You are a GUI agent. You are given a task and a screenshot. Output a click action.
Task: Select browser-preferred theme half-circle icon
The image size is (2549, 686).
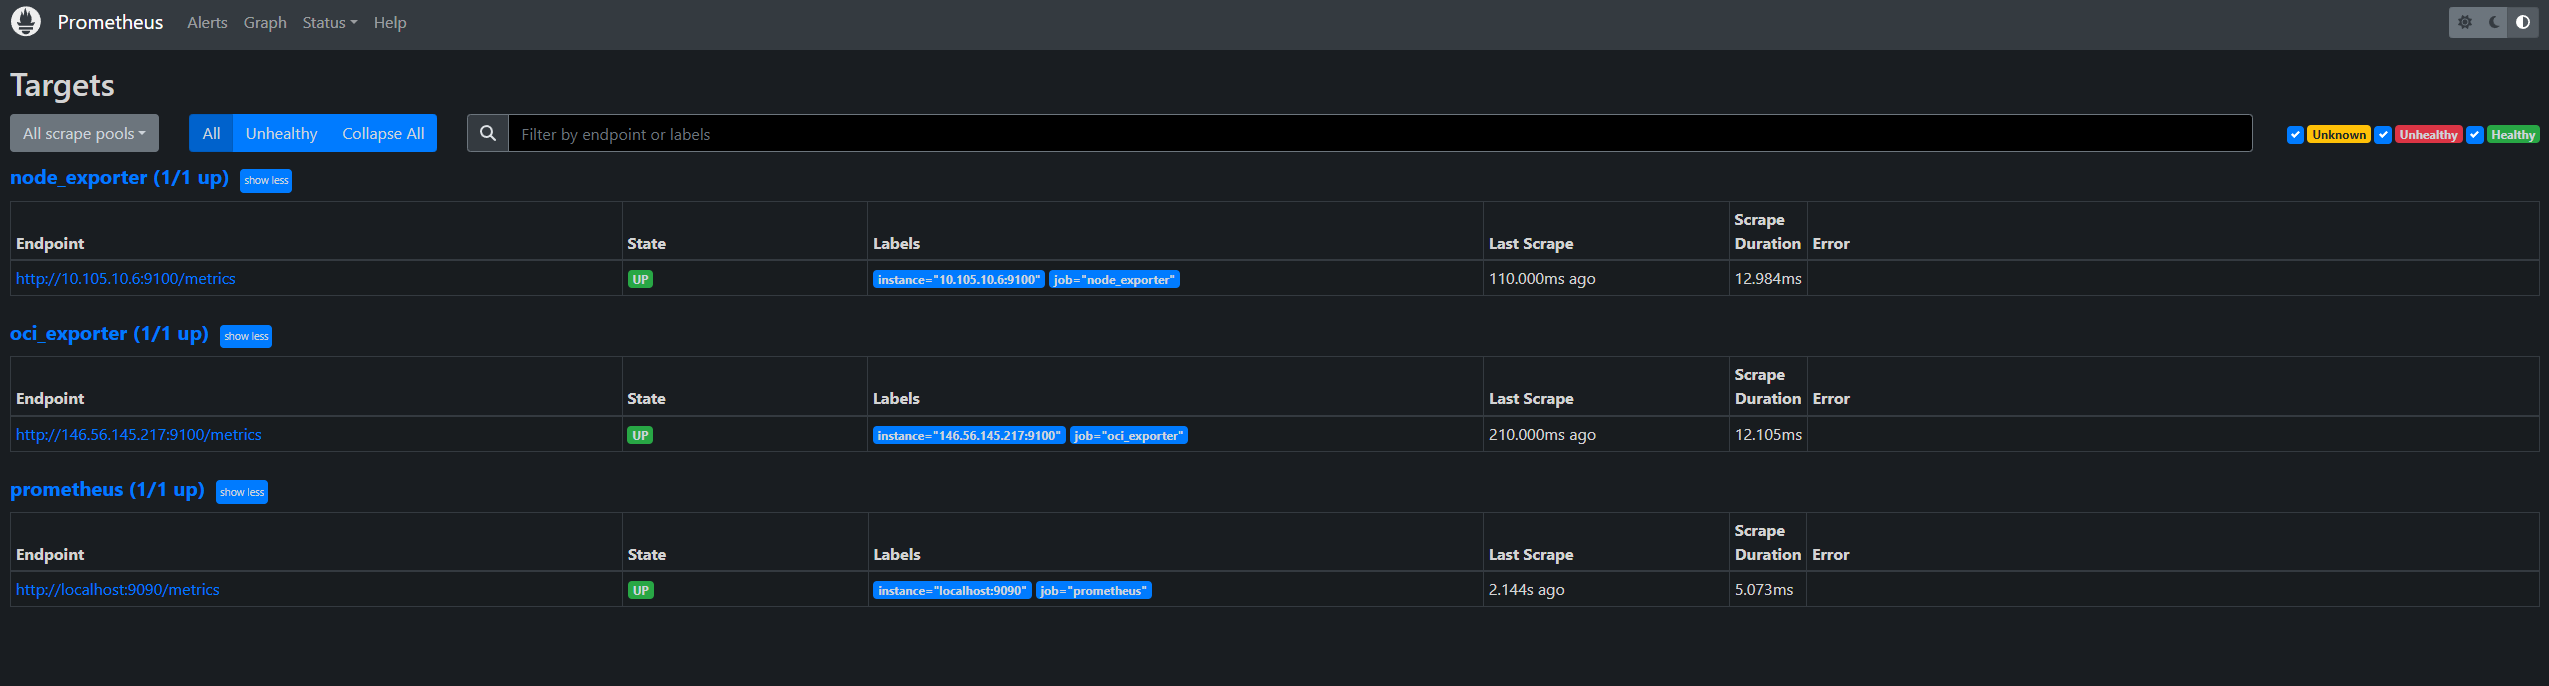[x=2523, y=22]
